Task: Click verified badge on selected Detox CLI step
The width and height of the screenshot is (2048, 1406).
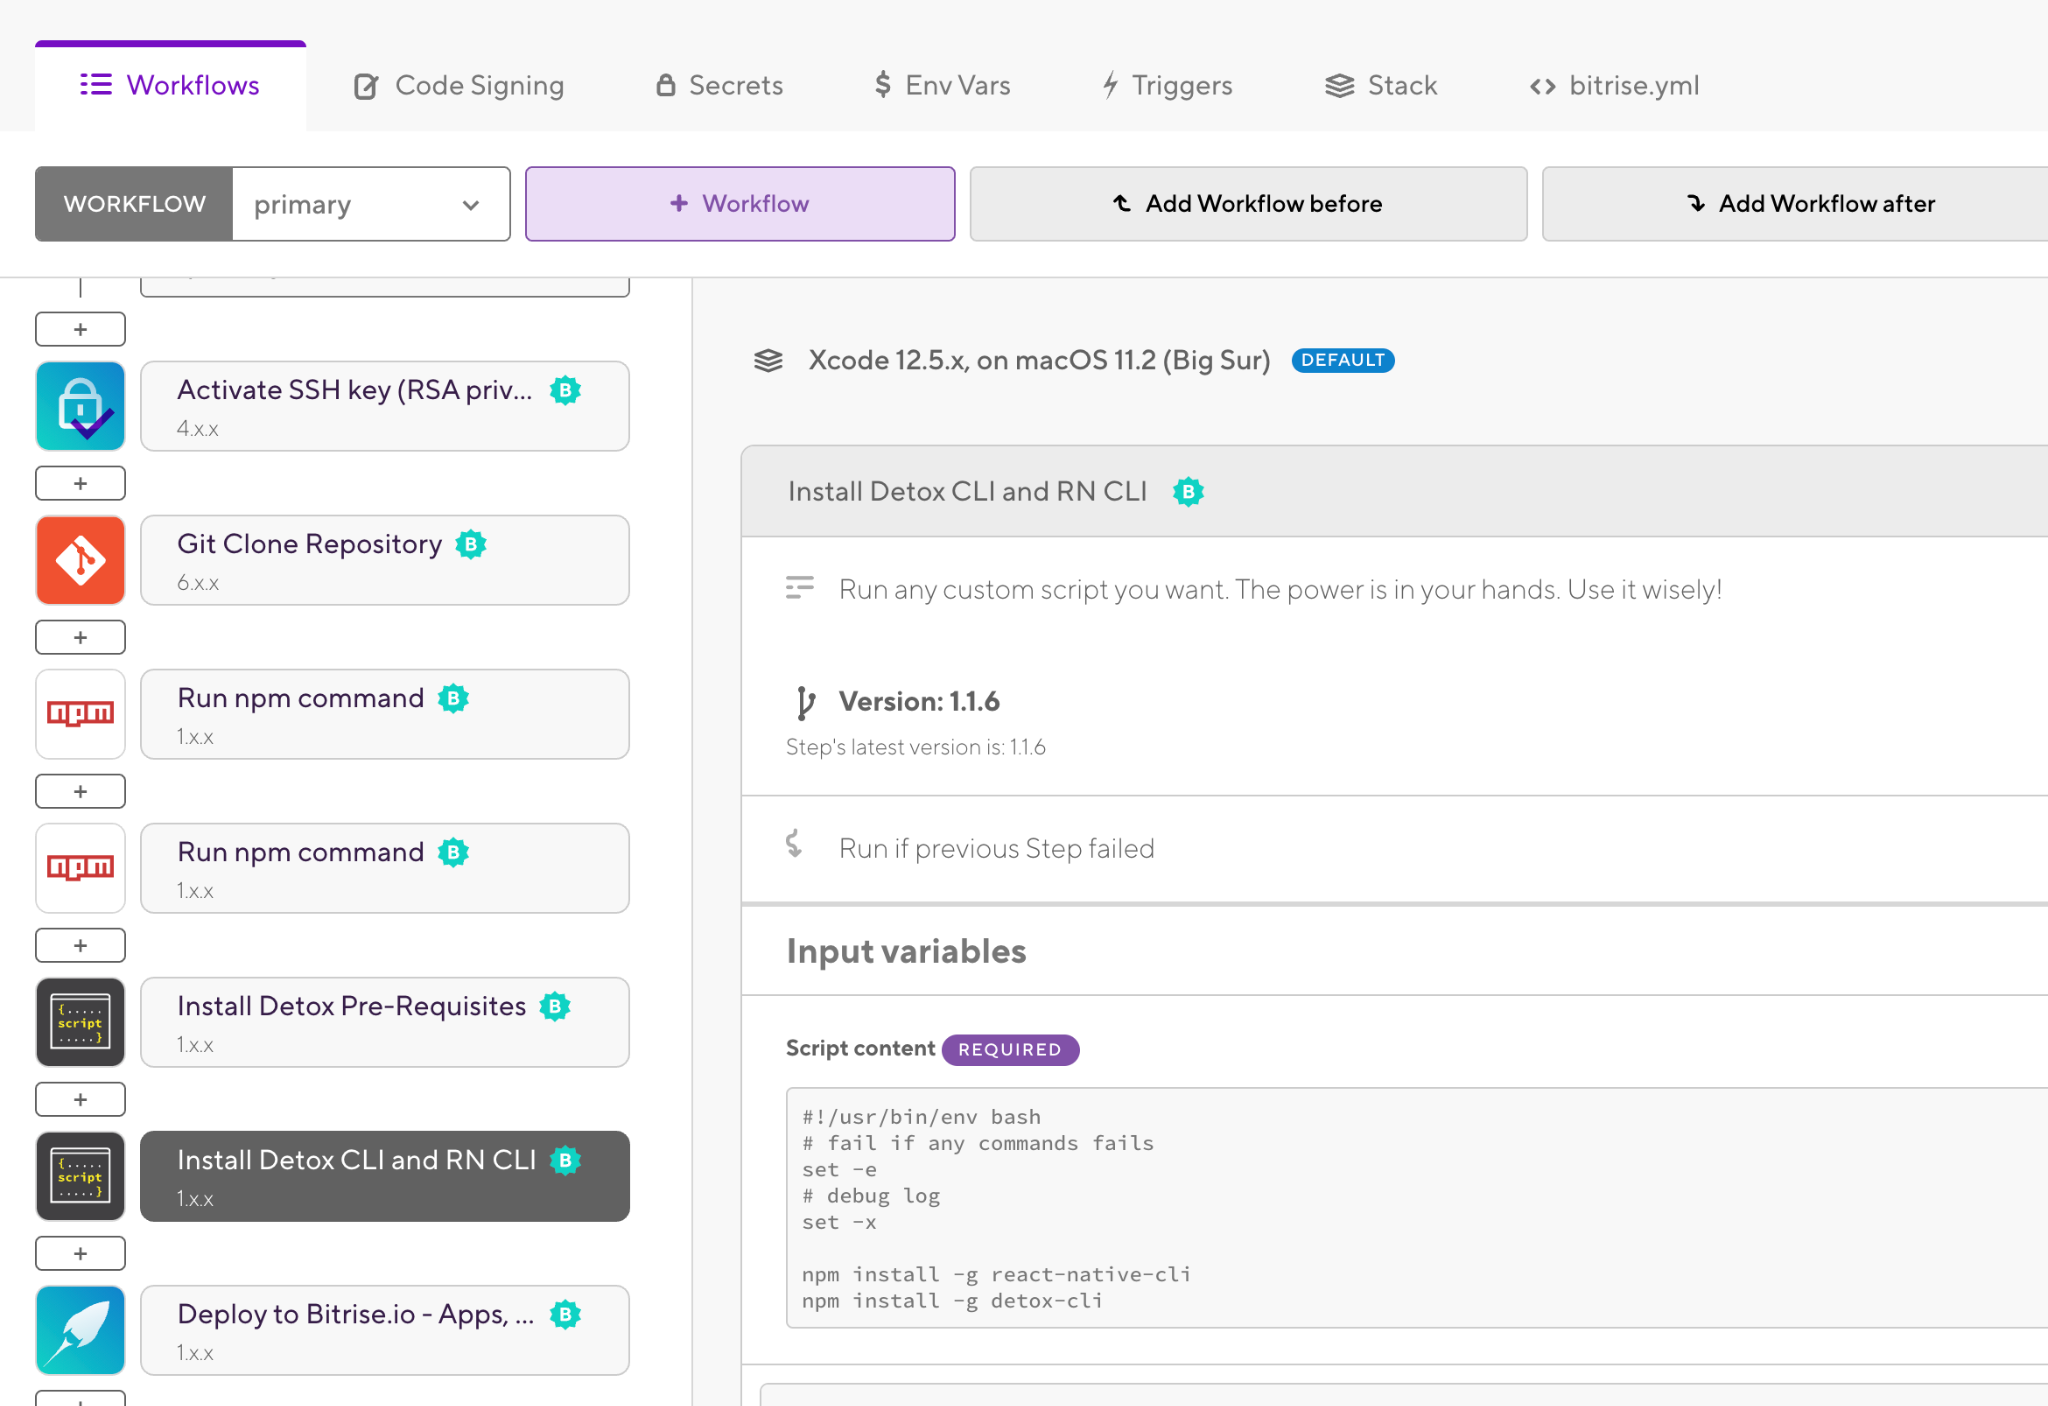Action: tap(566, 1160)
